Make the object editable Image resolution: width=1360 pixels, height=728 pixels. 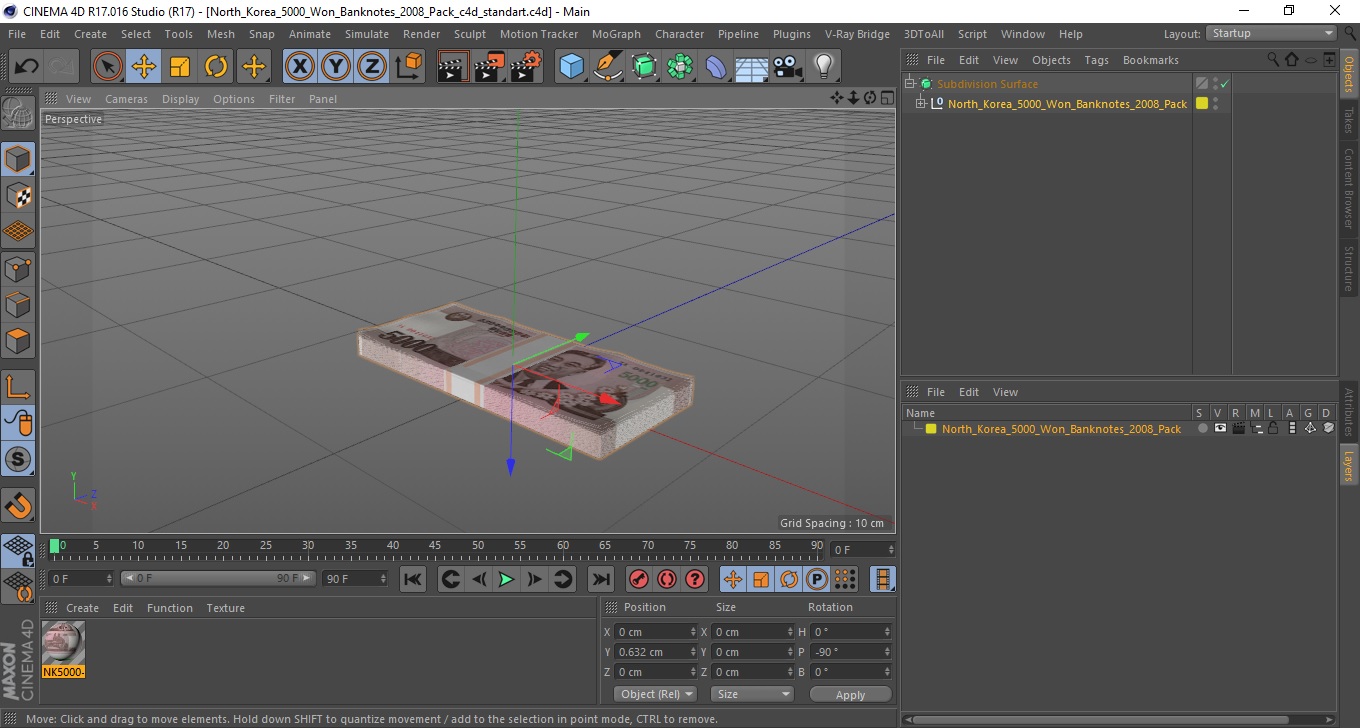pyautogui.click(x=18, y=113)
